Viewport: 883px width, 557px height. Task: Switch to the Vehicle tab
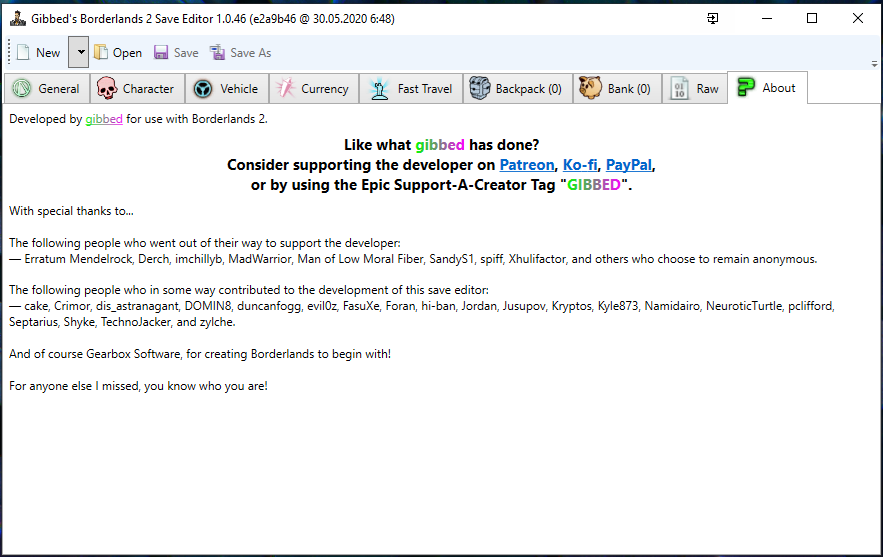click(227, 88)
